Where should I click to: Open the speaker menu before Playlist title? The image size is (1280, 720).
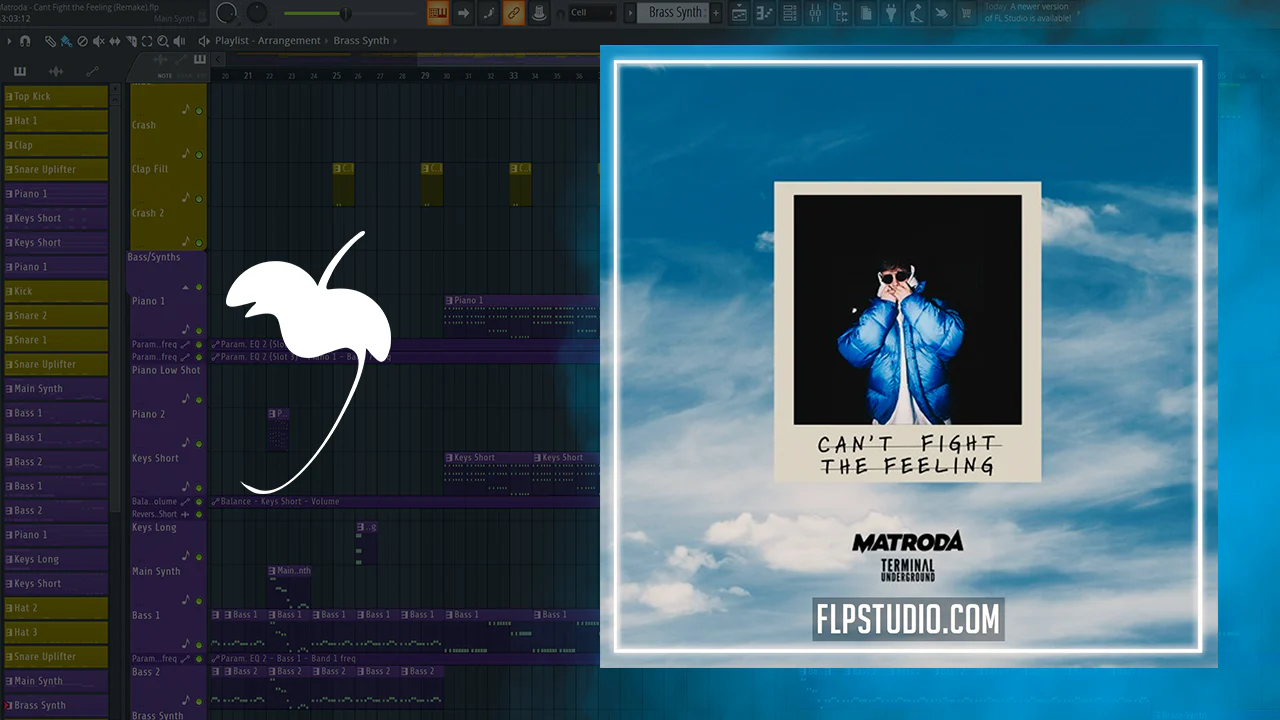[x=204, y=41]
